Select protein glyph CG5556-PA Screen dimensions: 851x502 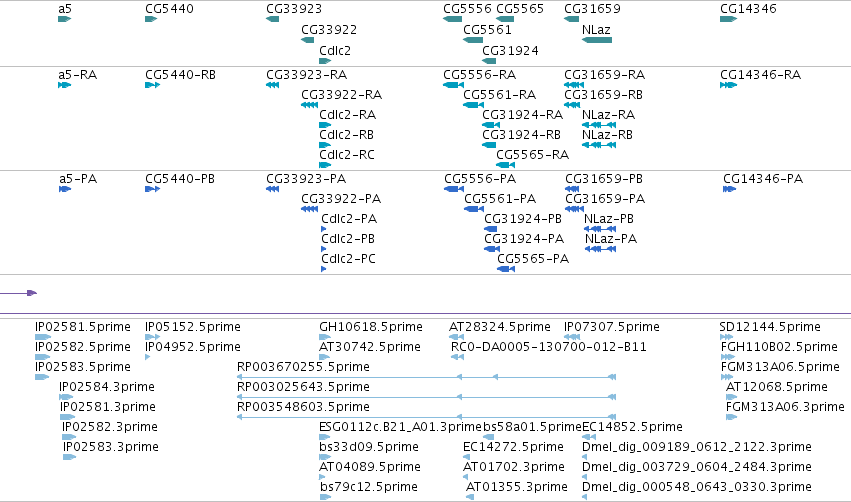pos(454,189)
